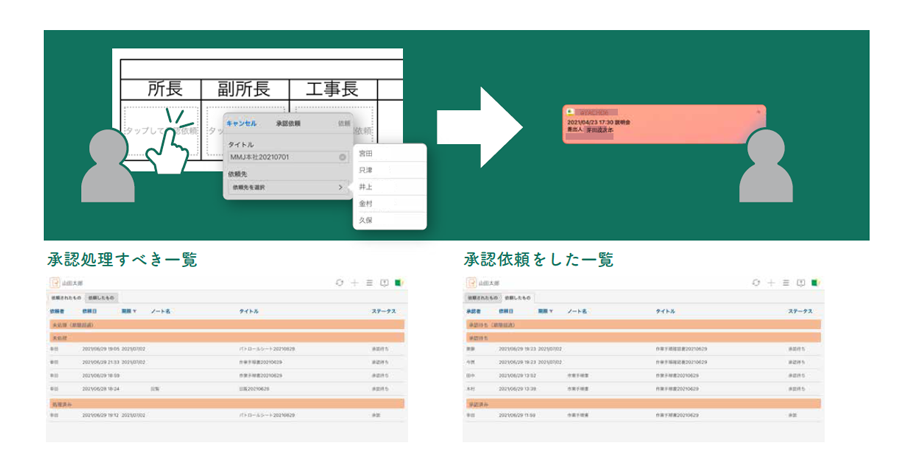This screenshot has height=476, width=920.
Task: Switch to 依頼したもの tab in 承認処理すべき一覧
Action: (102, 298)
